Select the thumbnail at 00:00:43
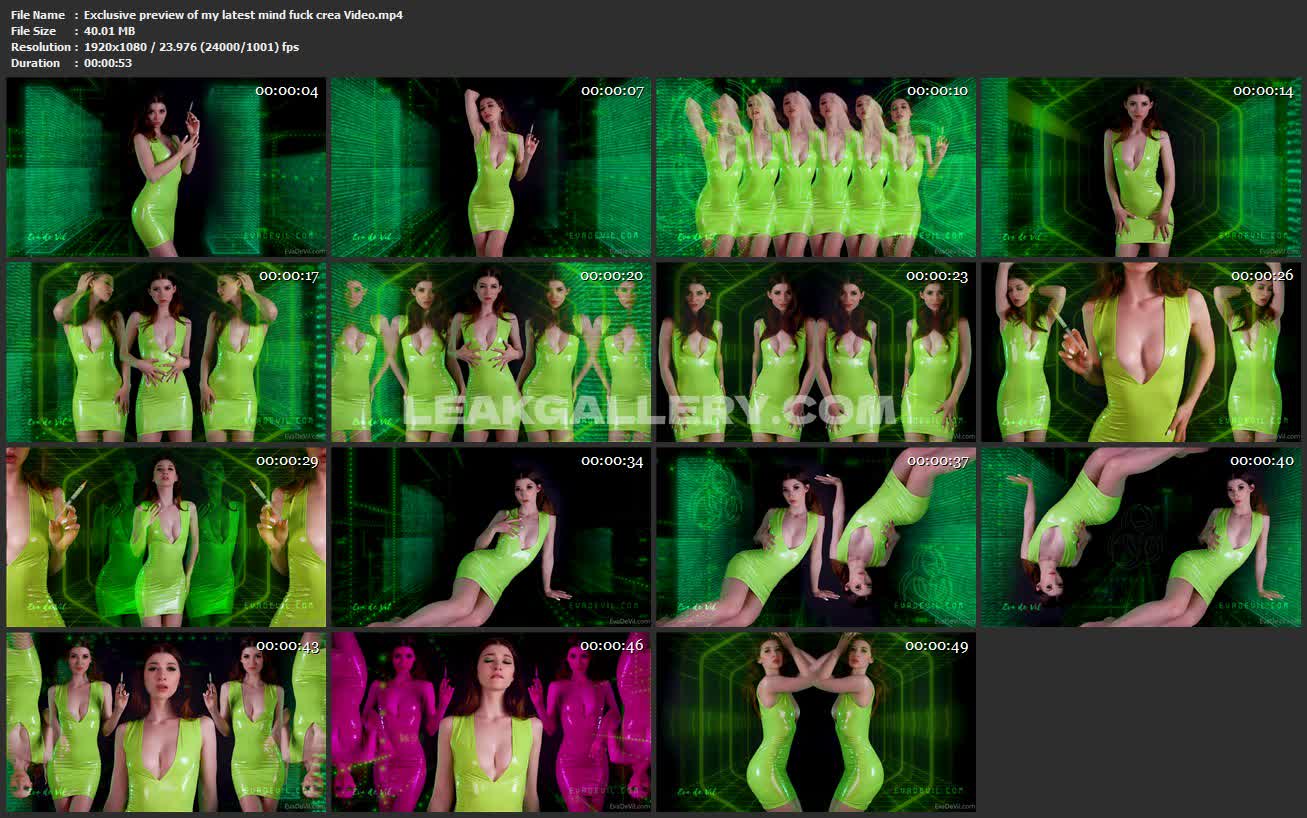Screen dimensions: 1307x818 coord(166,722)
